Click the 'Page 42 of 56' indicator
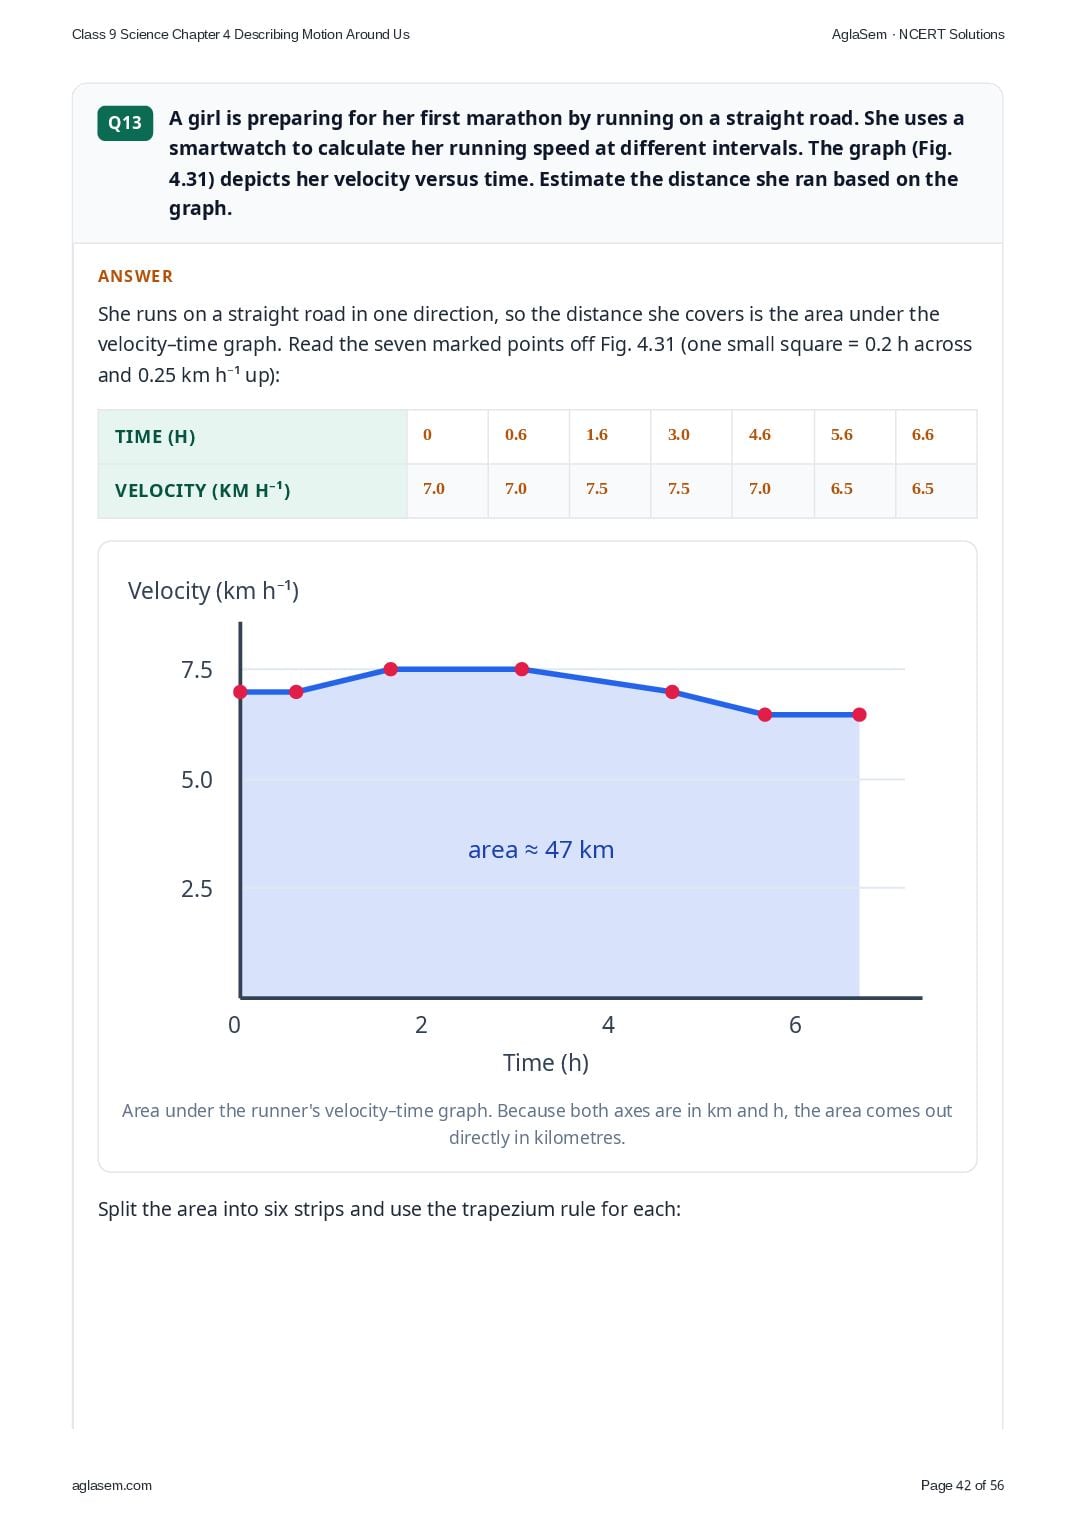This screenshot has height=1522, width=1076. coord(962,1485)
